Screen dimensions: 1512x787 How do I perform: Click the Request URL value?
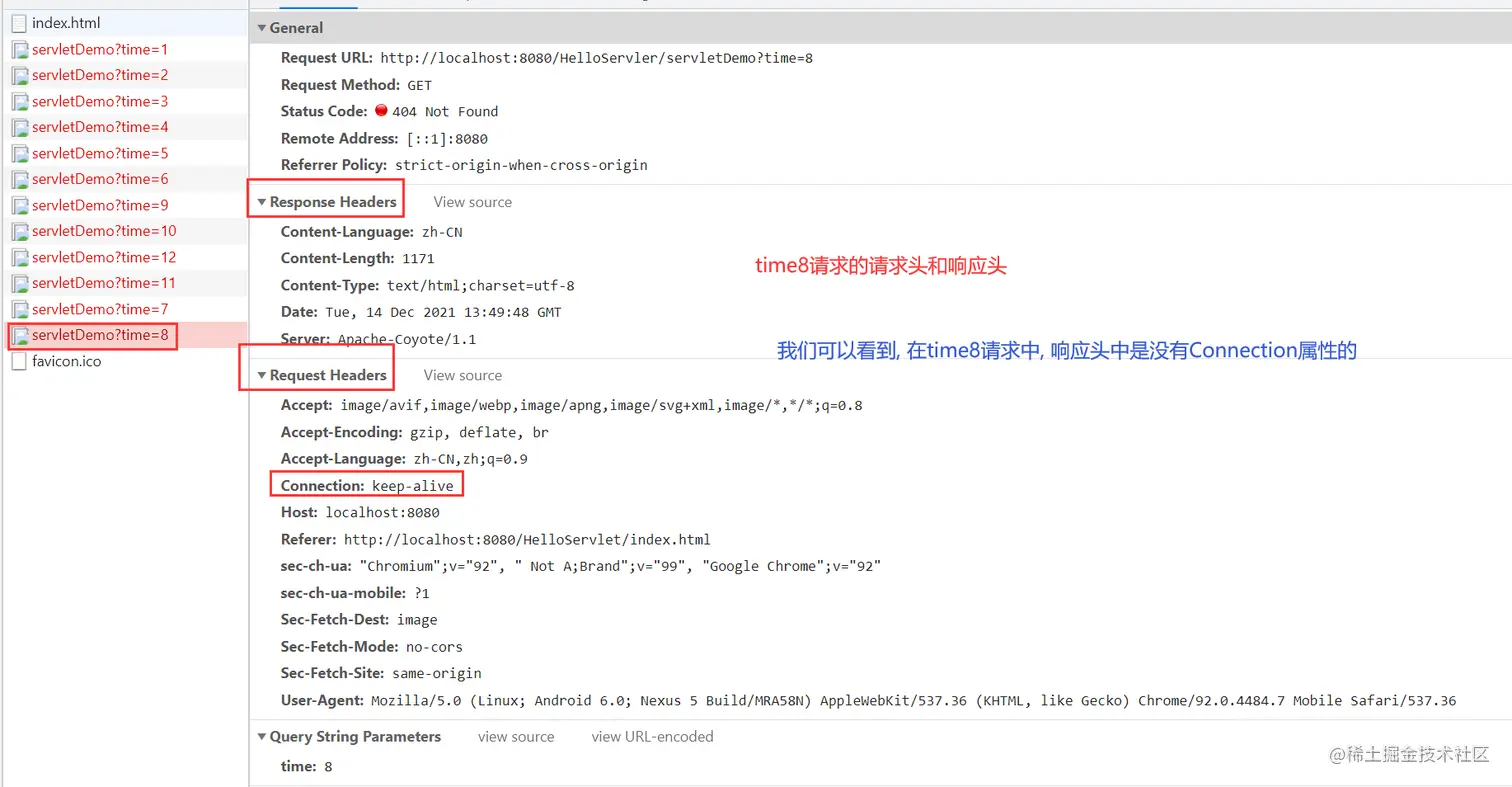(597, 58)
